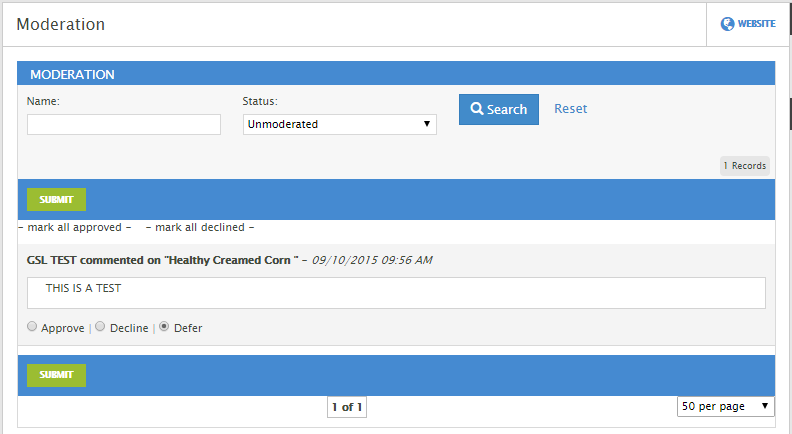Click the THIS IS A TEST comment box
Viewport: 792px width, 434px height.
396,293
